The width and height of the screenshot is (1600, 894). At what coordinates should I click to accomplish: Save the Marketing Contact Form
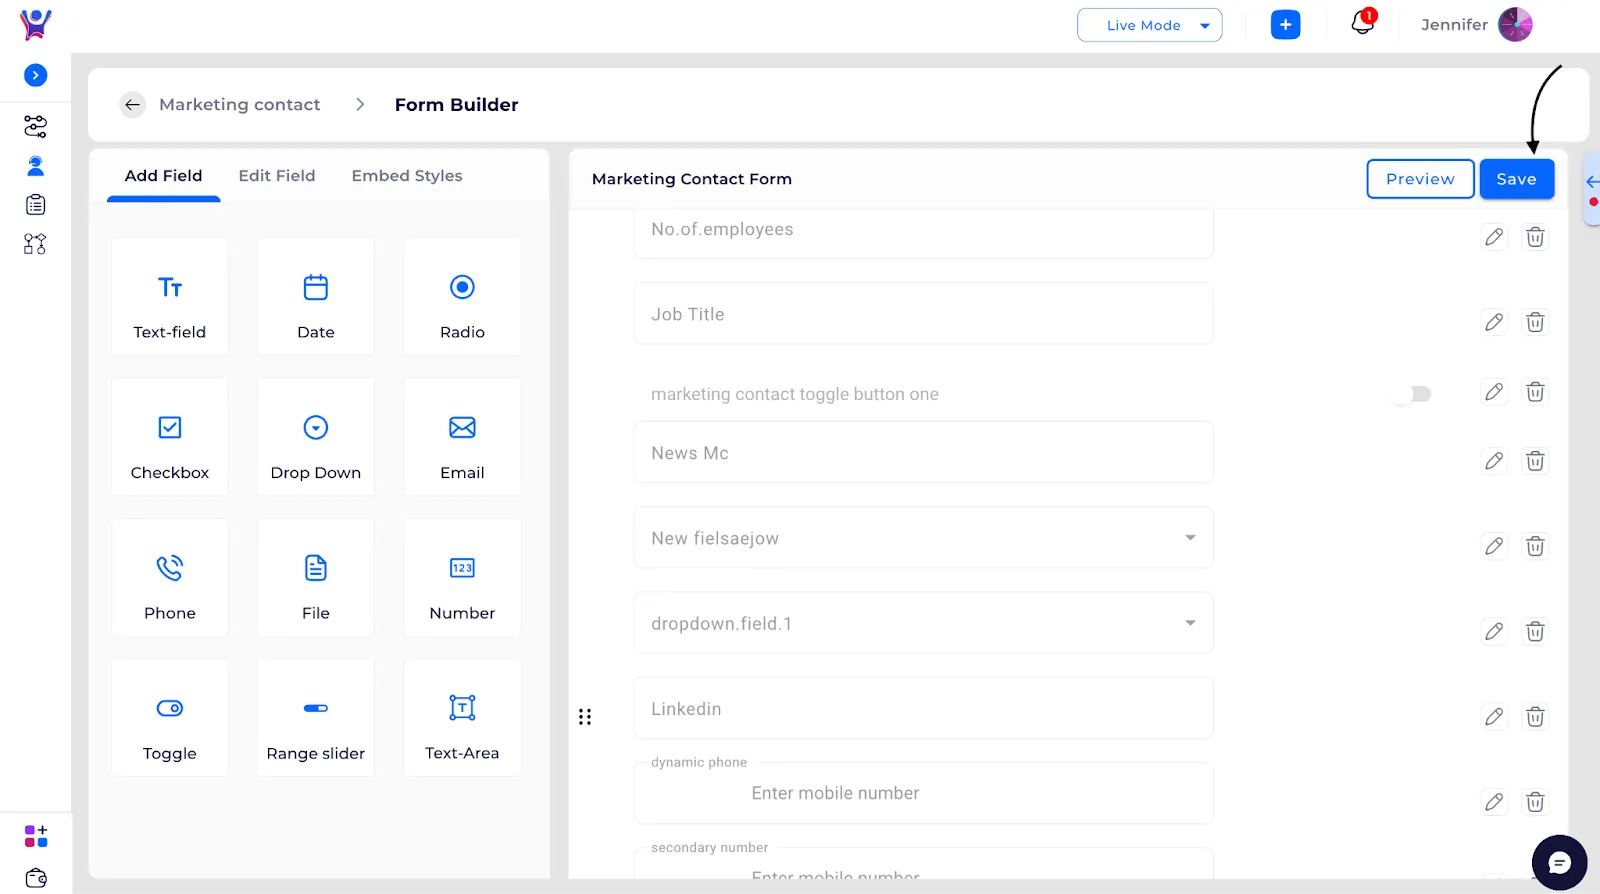(x=1517, y=179)
